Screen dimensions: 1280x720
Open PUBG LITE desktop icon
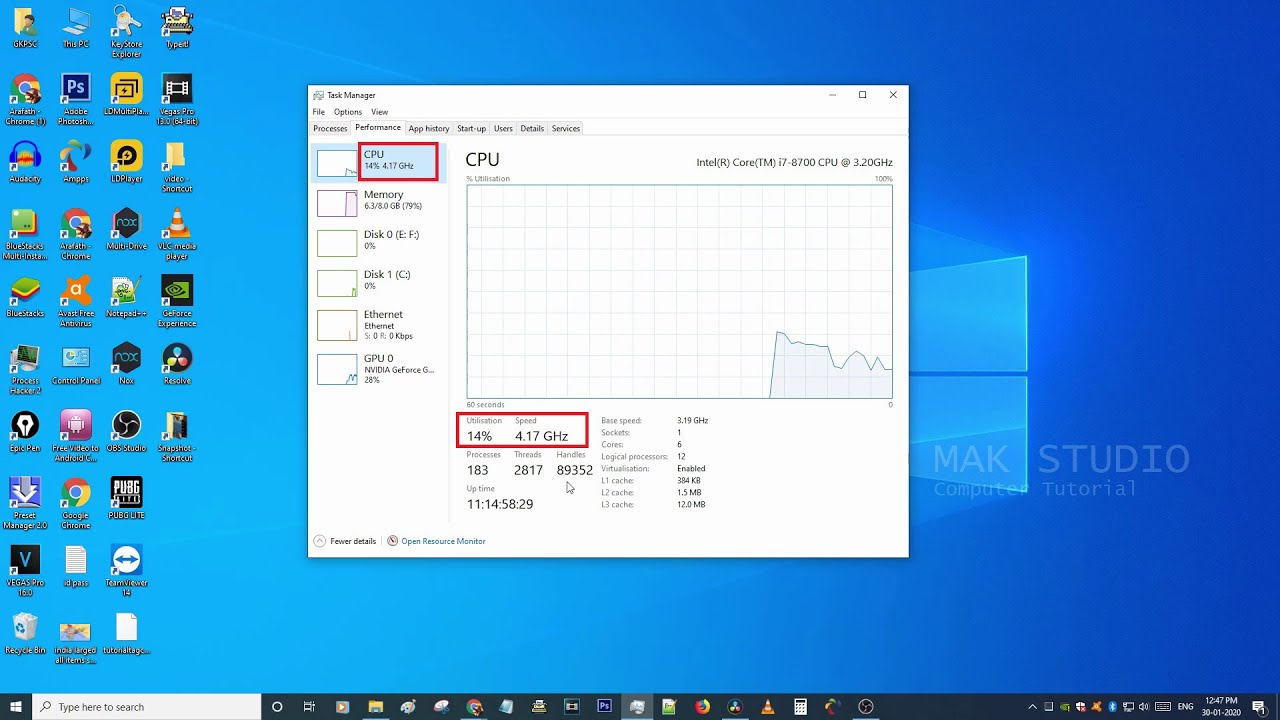coord(126,498)
